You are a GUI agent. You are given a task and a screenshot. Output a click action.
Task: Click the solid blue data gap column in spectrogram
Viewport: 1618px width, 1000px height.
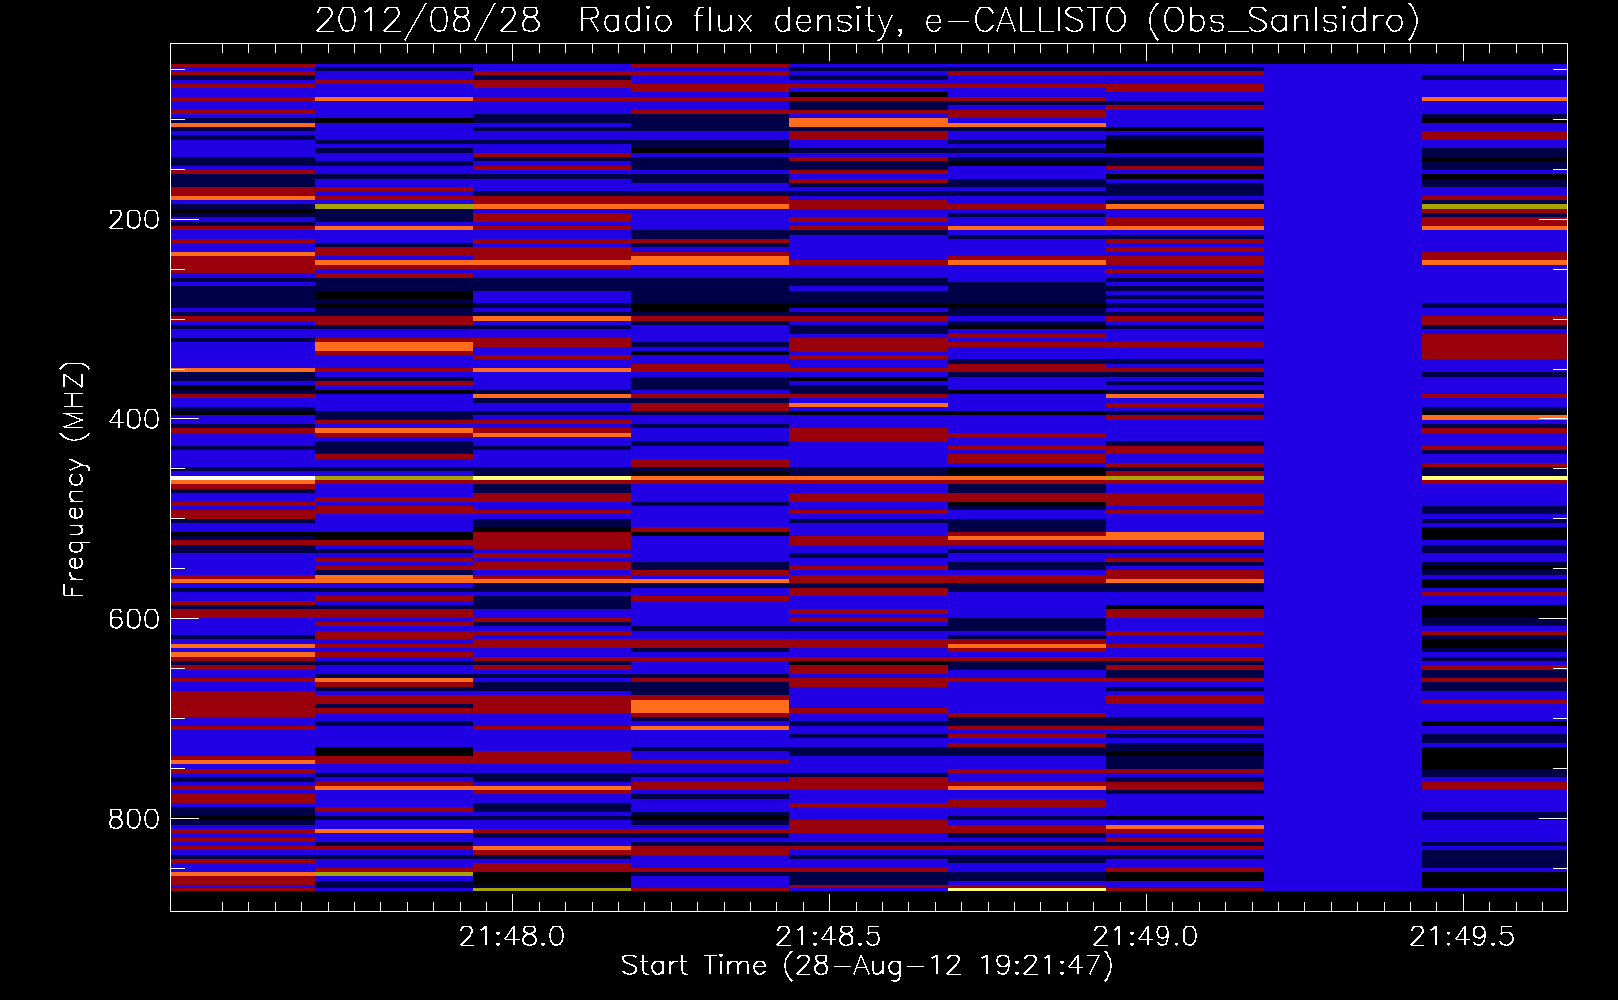click(x=1343, y=477)
